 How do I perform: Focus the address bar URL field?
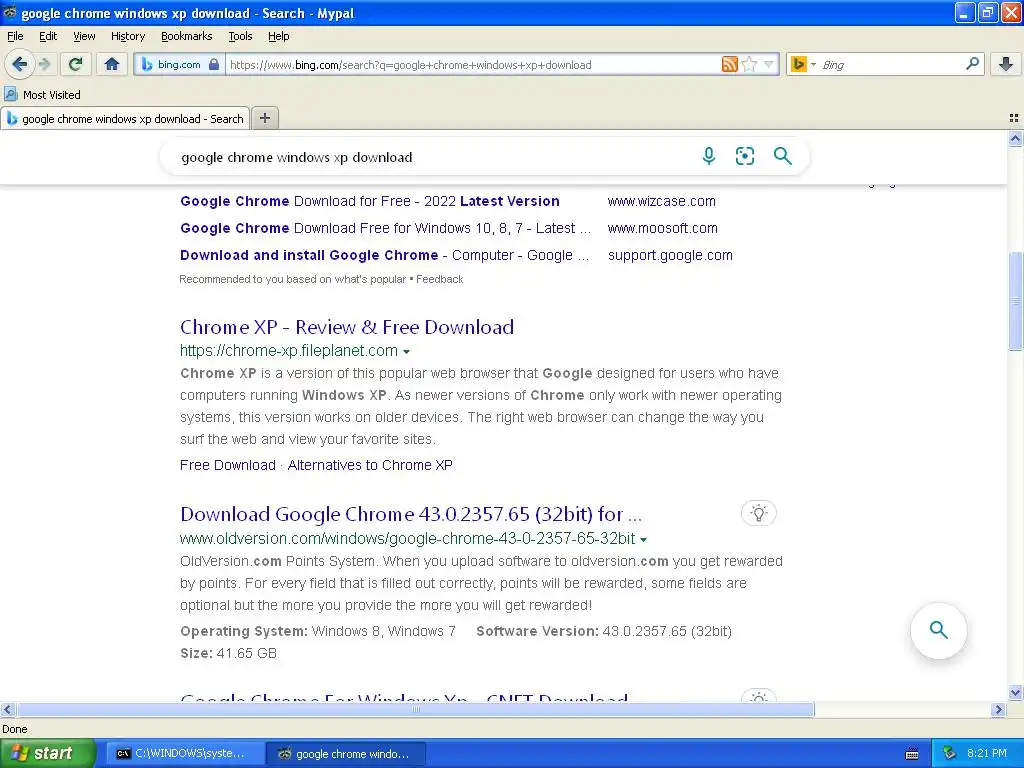tap(473, 65)
